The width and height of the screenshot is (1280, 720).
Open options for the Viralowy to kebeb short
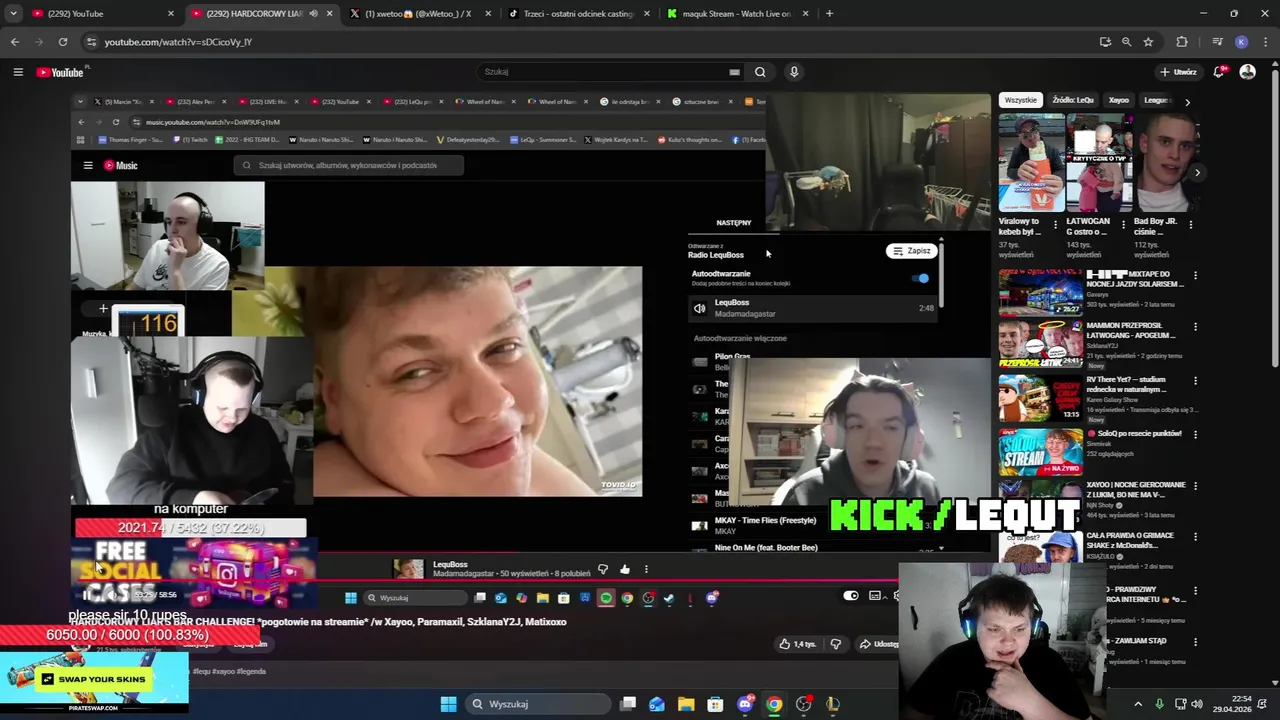pyautogui.click(x=1055, y=225)
